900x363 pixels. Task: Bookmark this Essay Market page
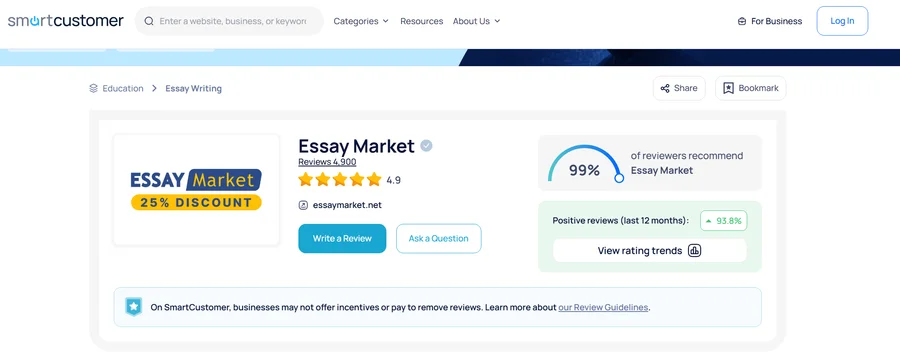(751, 88)
